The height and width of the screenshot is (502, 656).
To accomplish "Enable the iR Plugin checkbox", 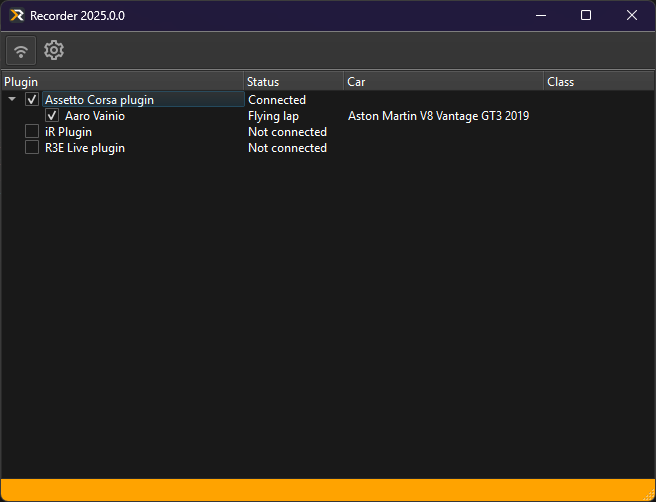I will pyautogui.click(x=32, y=132).
